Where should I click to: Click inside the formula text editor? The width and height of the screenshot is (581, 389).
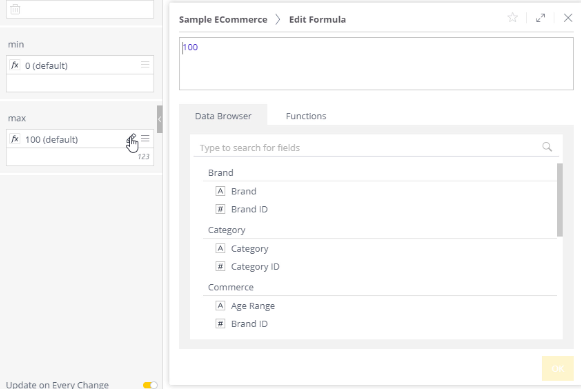[x=376, y=63]
